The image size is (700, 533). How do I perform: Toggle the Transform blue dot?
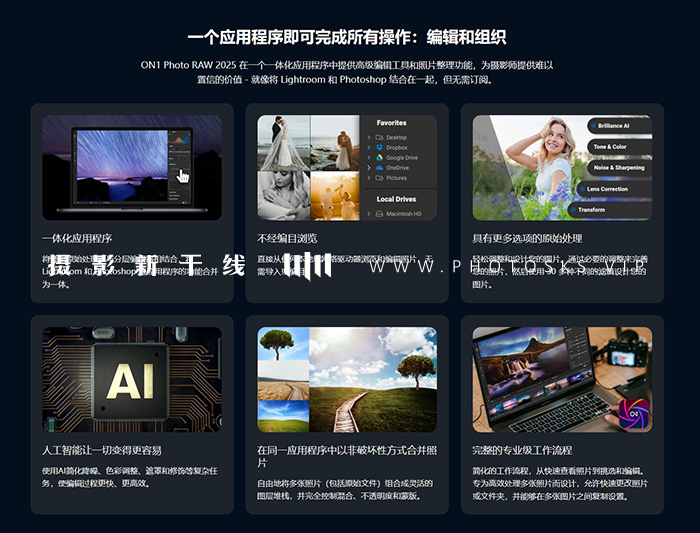coord(574,210)
